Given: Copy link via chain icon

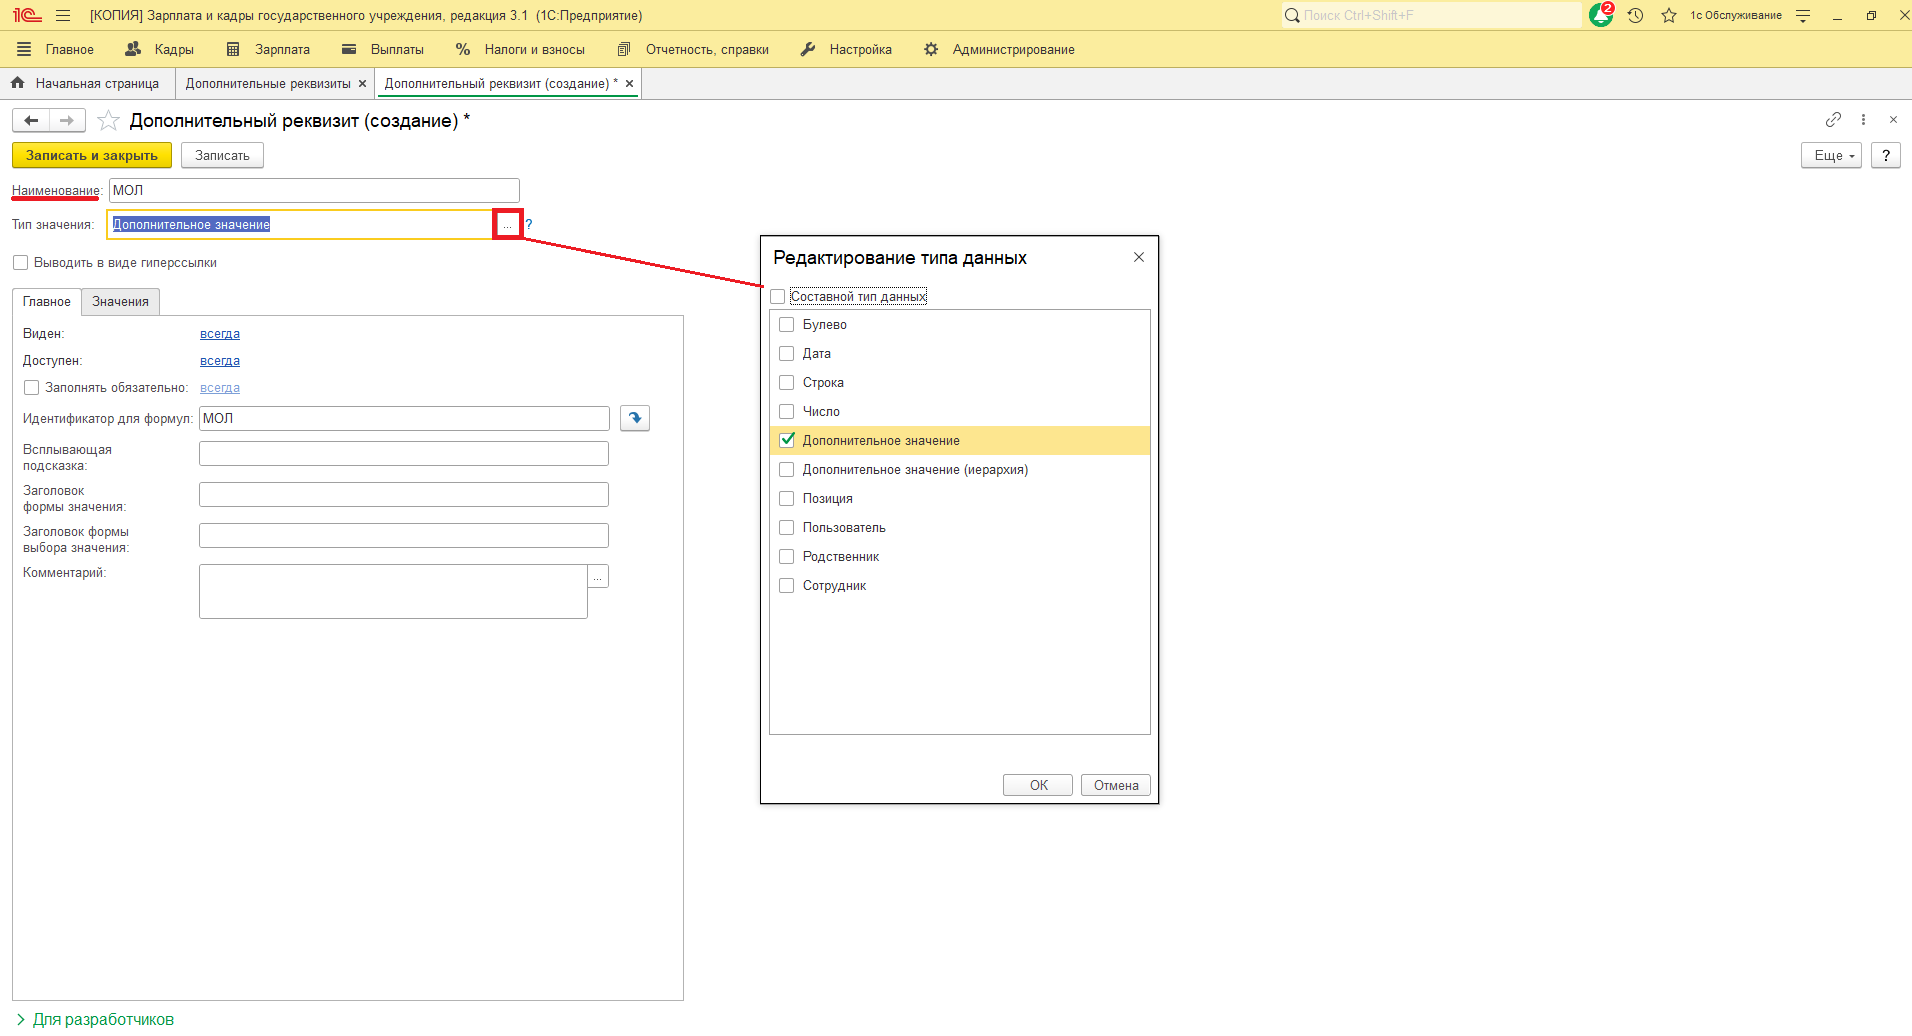Looking at the screenshot, I should point(1833,120).
